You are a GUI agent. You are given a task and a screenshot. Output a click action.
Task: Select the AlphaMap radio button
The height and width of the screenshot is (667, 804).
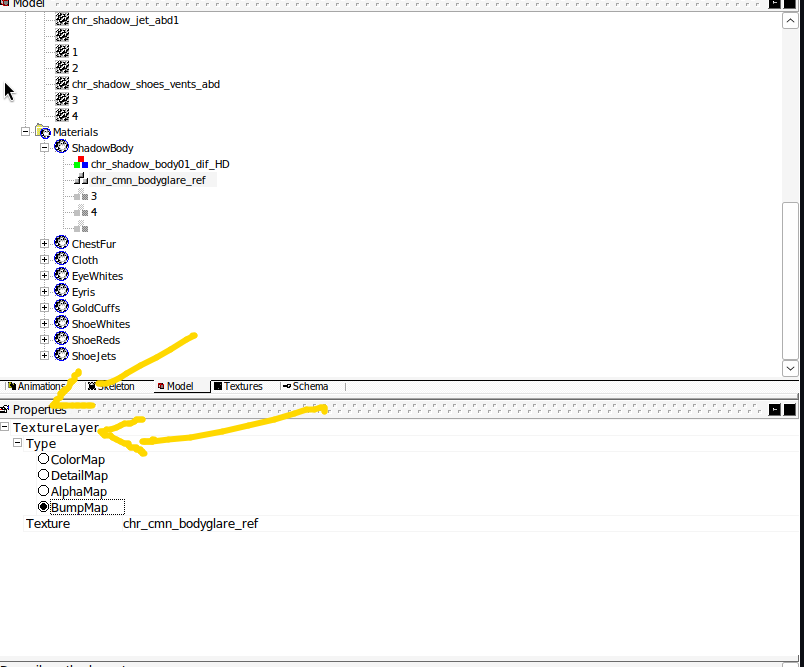point(44,492)
